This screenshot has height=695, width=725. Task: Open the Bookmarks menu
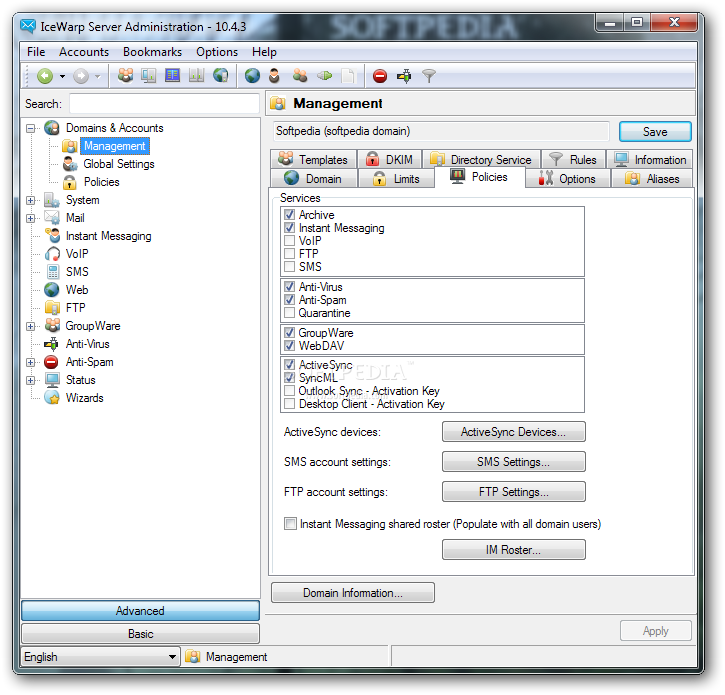tap(152, 52)
